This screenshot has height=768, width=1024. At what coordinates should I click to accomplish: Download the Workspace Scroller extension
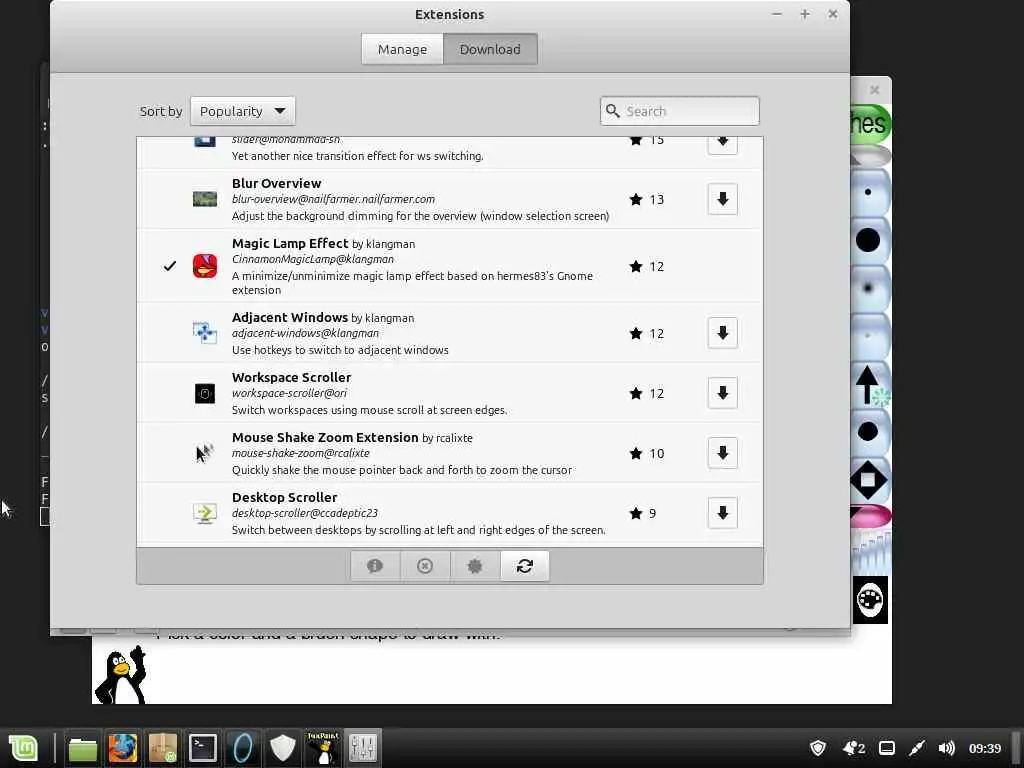722,393
